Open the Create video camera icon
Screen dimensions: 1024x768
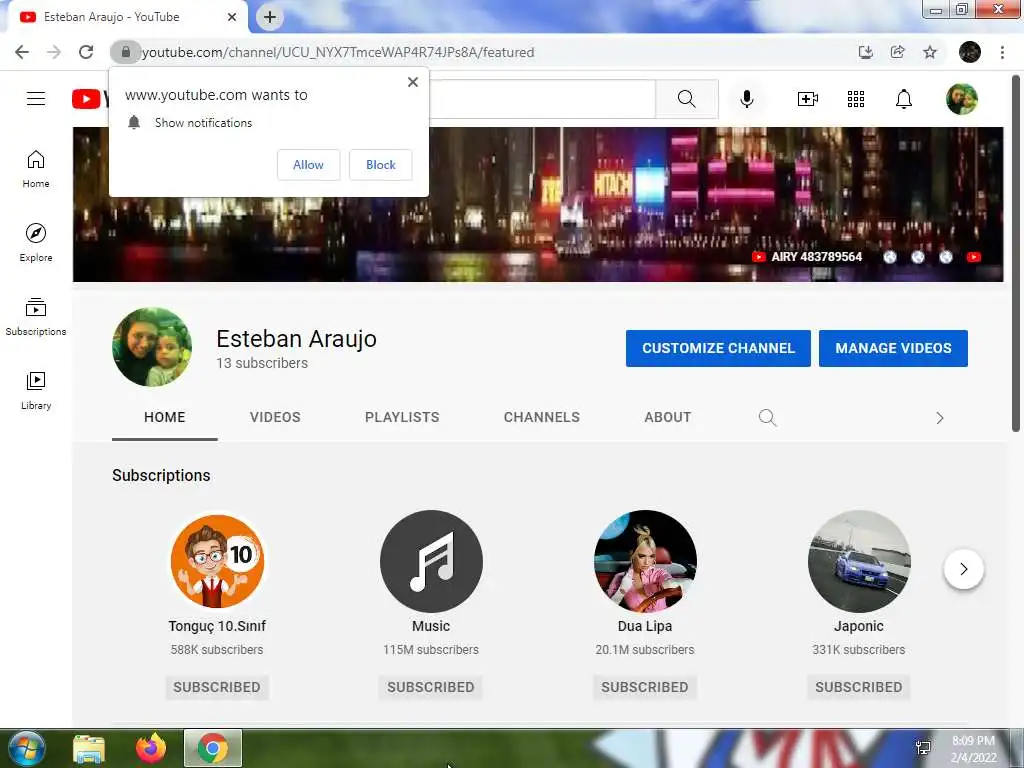(808, 99)
